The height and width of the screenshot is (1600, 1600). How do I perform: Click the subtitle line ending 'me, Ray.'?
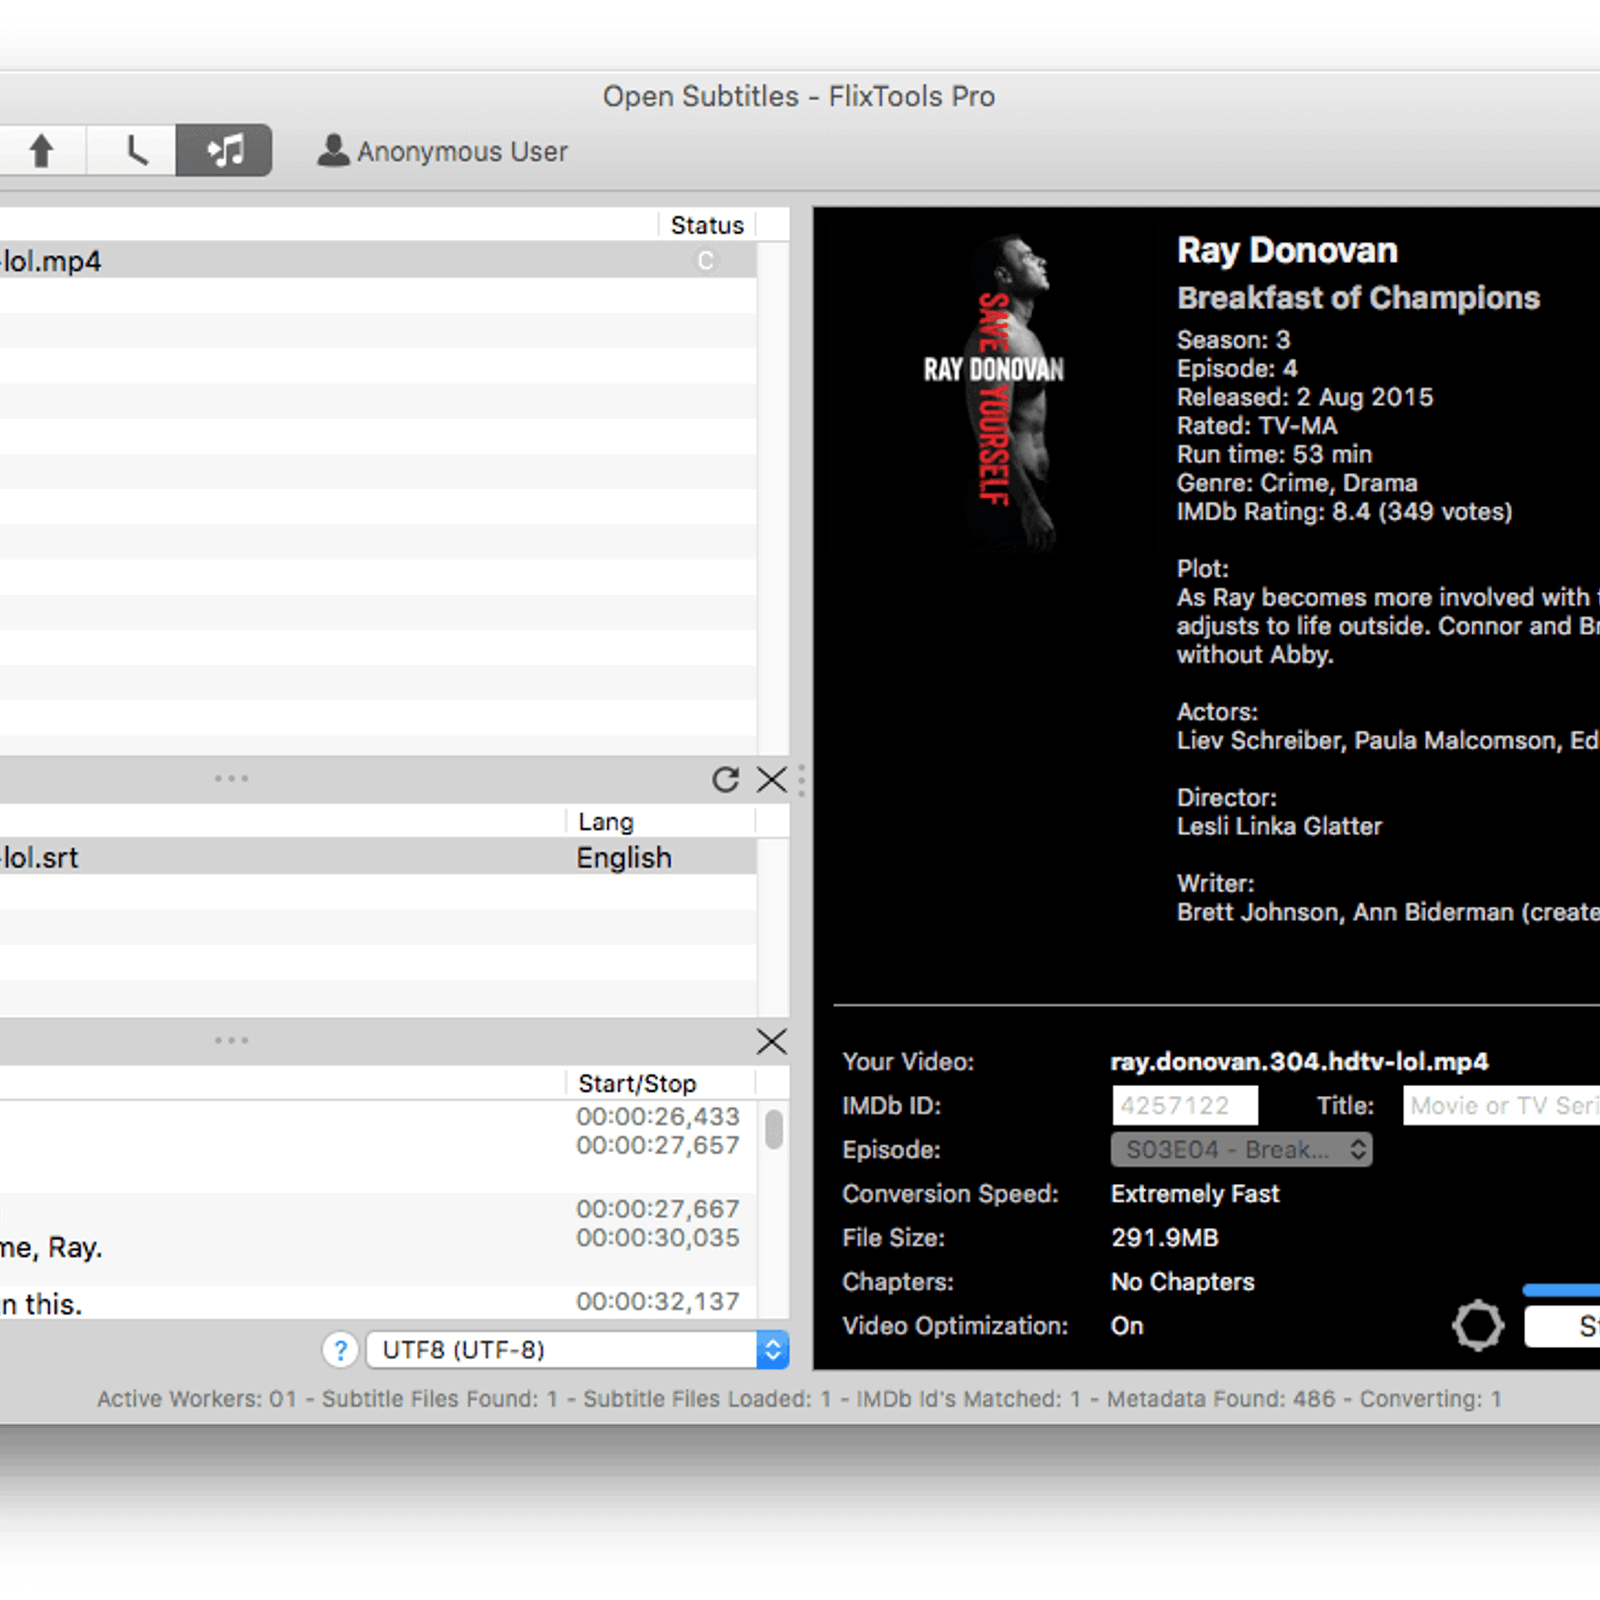(51, 1247)
